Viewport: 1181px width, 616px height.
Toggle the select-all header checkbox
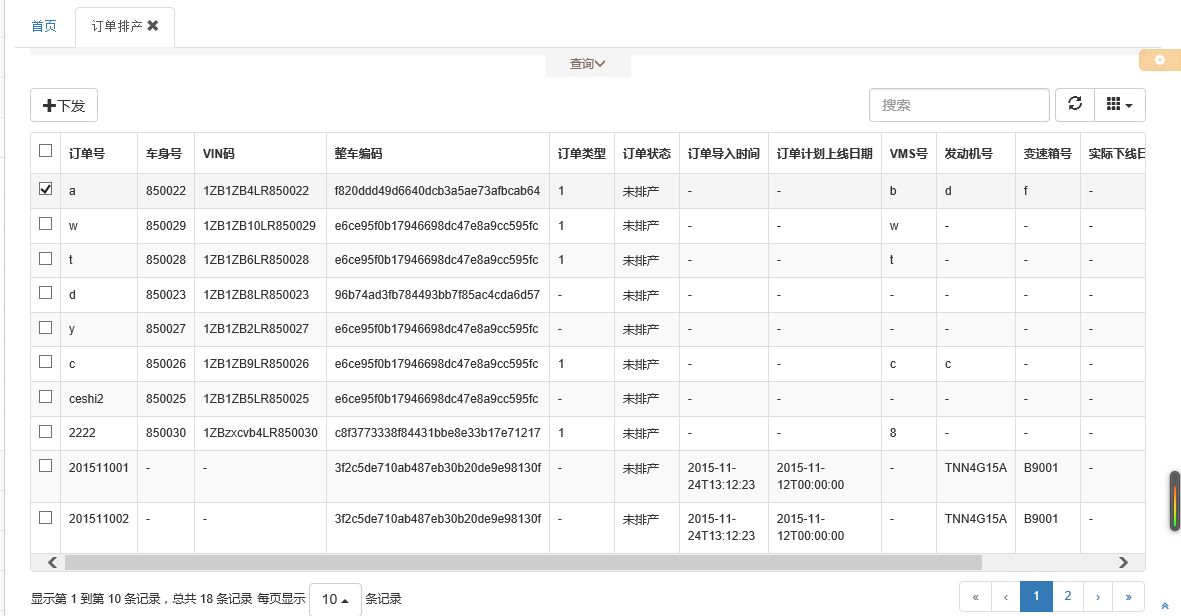(46, 151)
